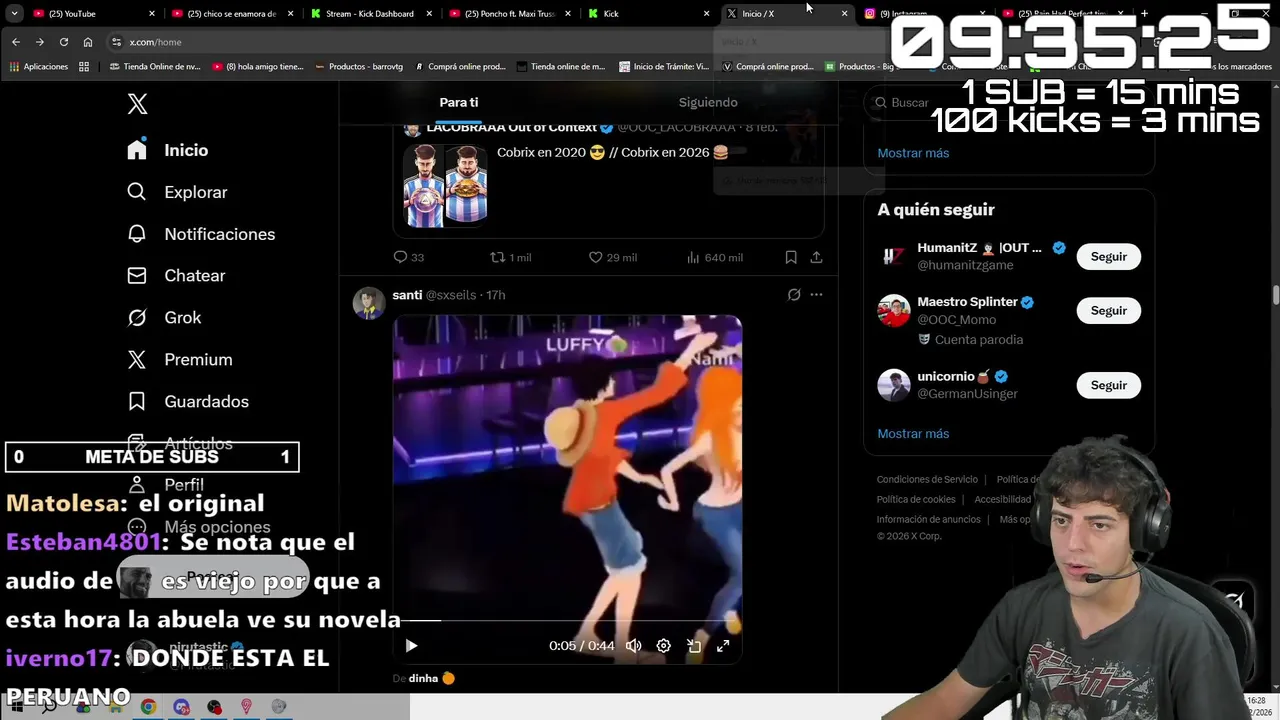Open Tienda Online de nv bookmark

pyautogui.click(x=155, y=66)
